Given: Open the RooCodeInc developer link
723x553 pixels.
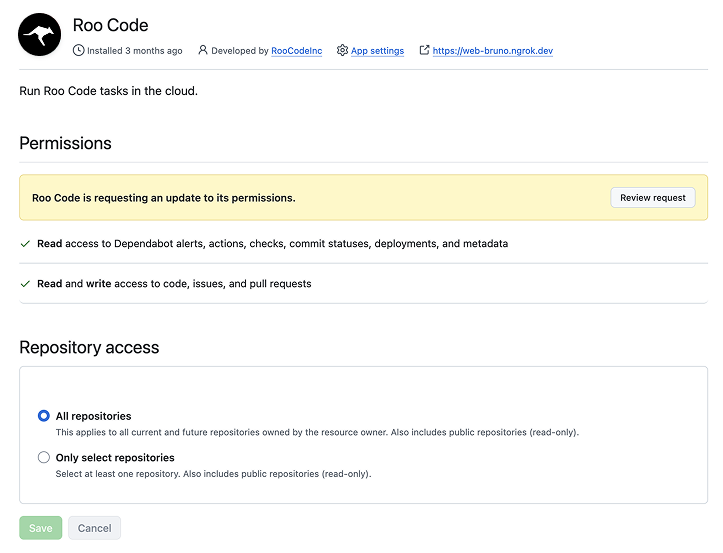Looking at the screenshot, I should click(x=296, y=51).
